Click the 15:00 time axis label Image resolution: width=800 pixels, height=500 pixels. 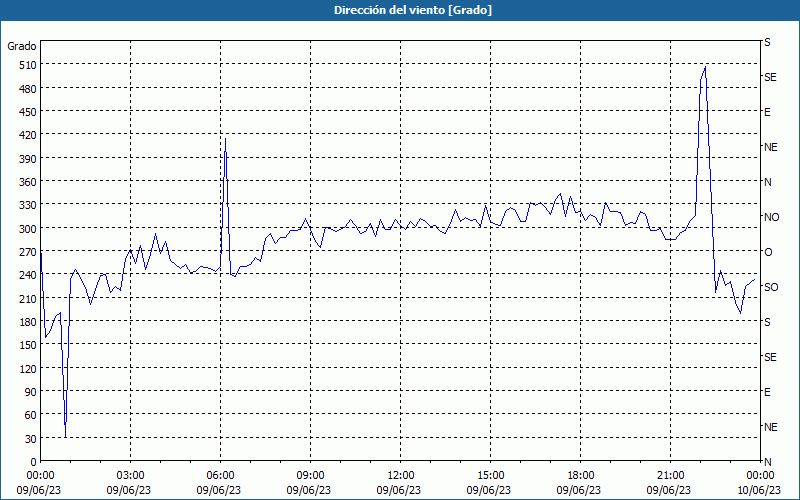490,476
